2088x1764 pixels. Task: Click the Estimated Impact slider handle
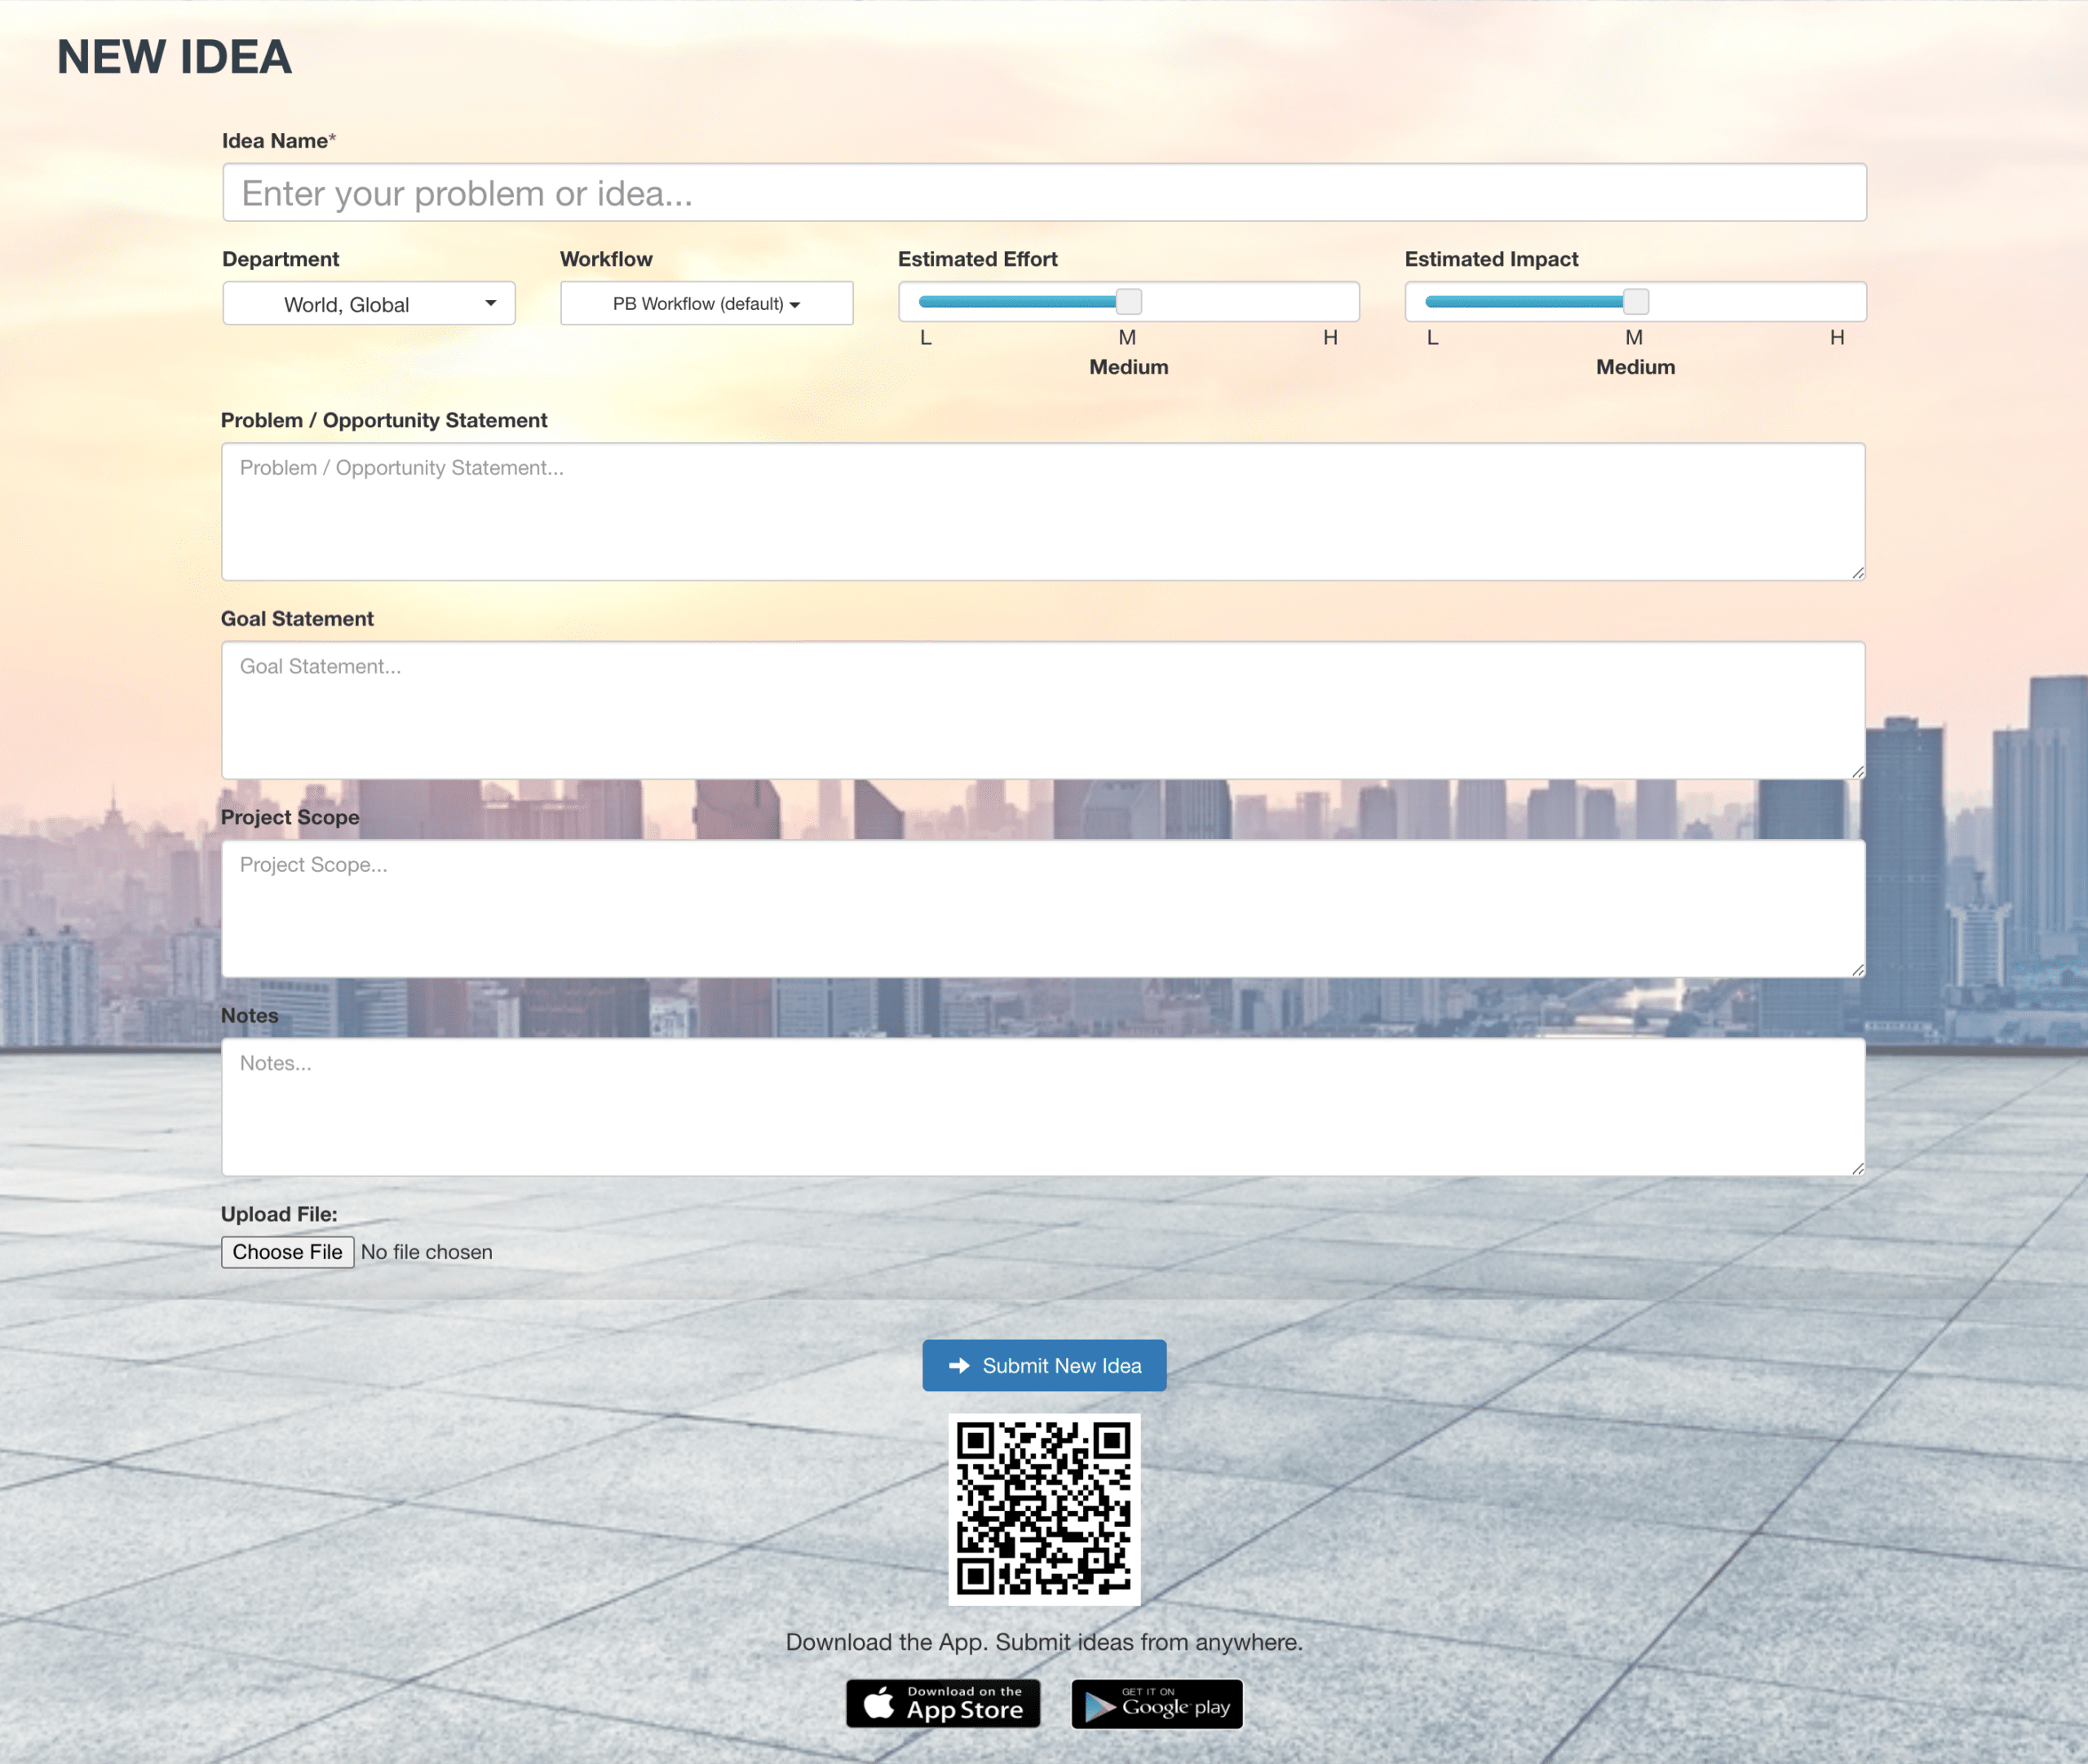pos(1636,301)
